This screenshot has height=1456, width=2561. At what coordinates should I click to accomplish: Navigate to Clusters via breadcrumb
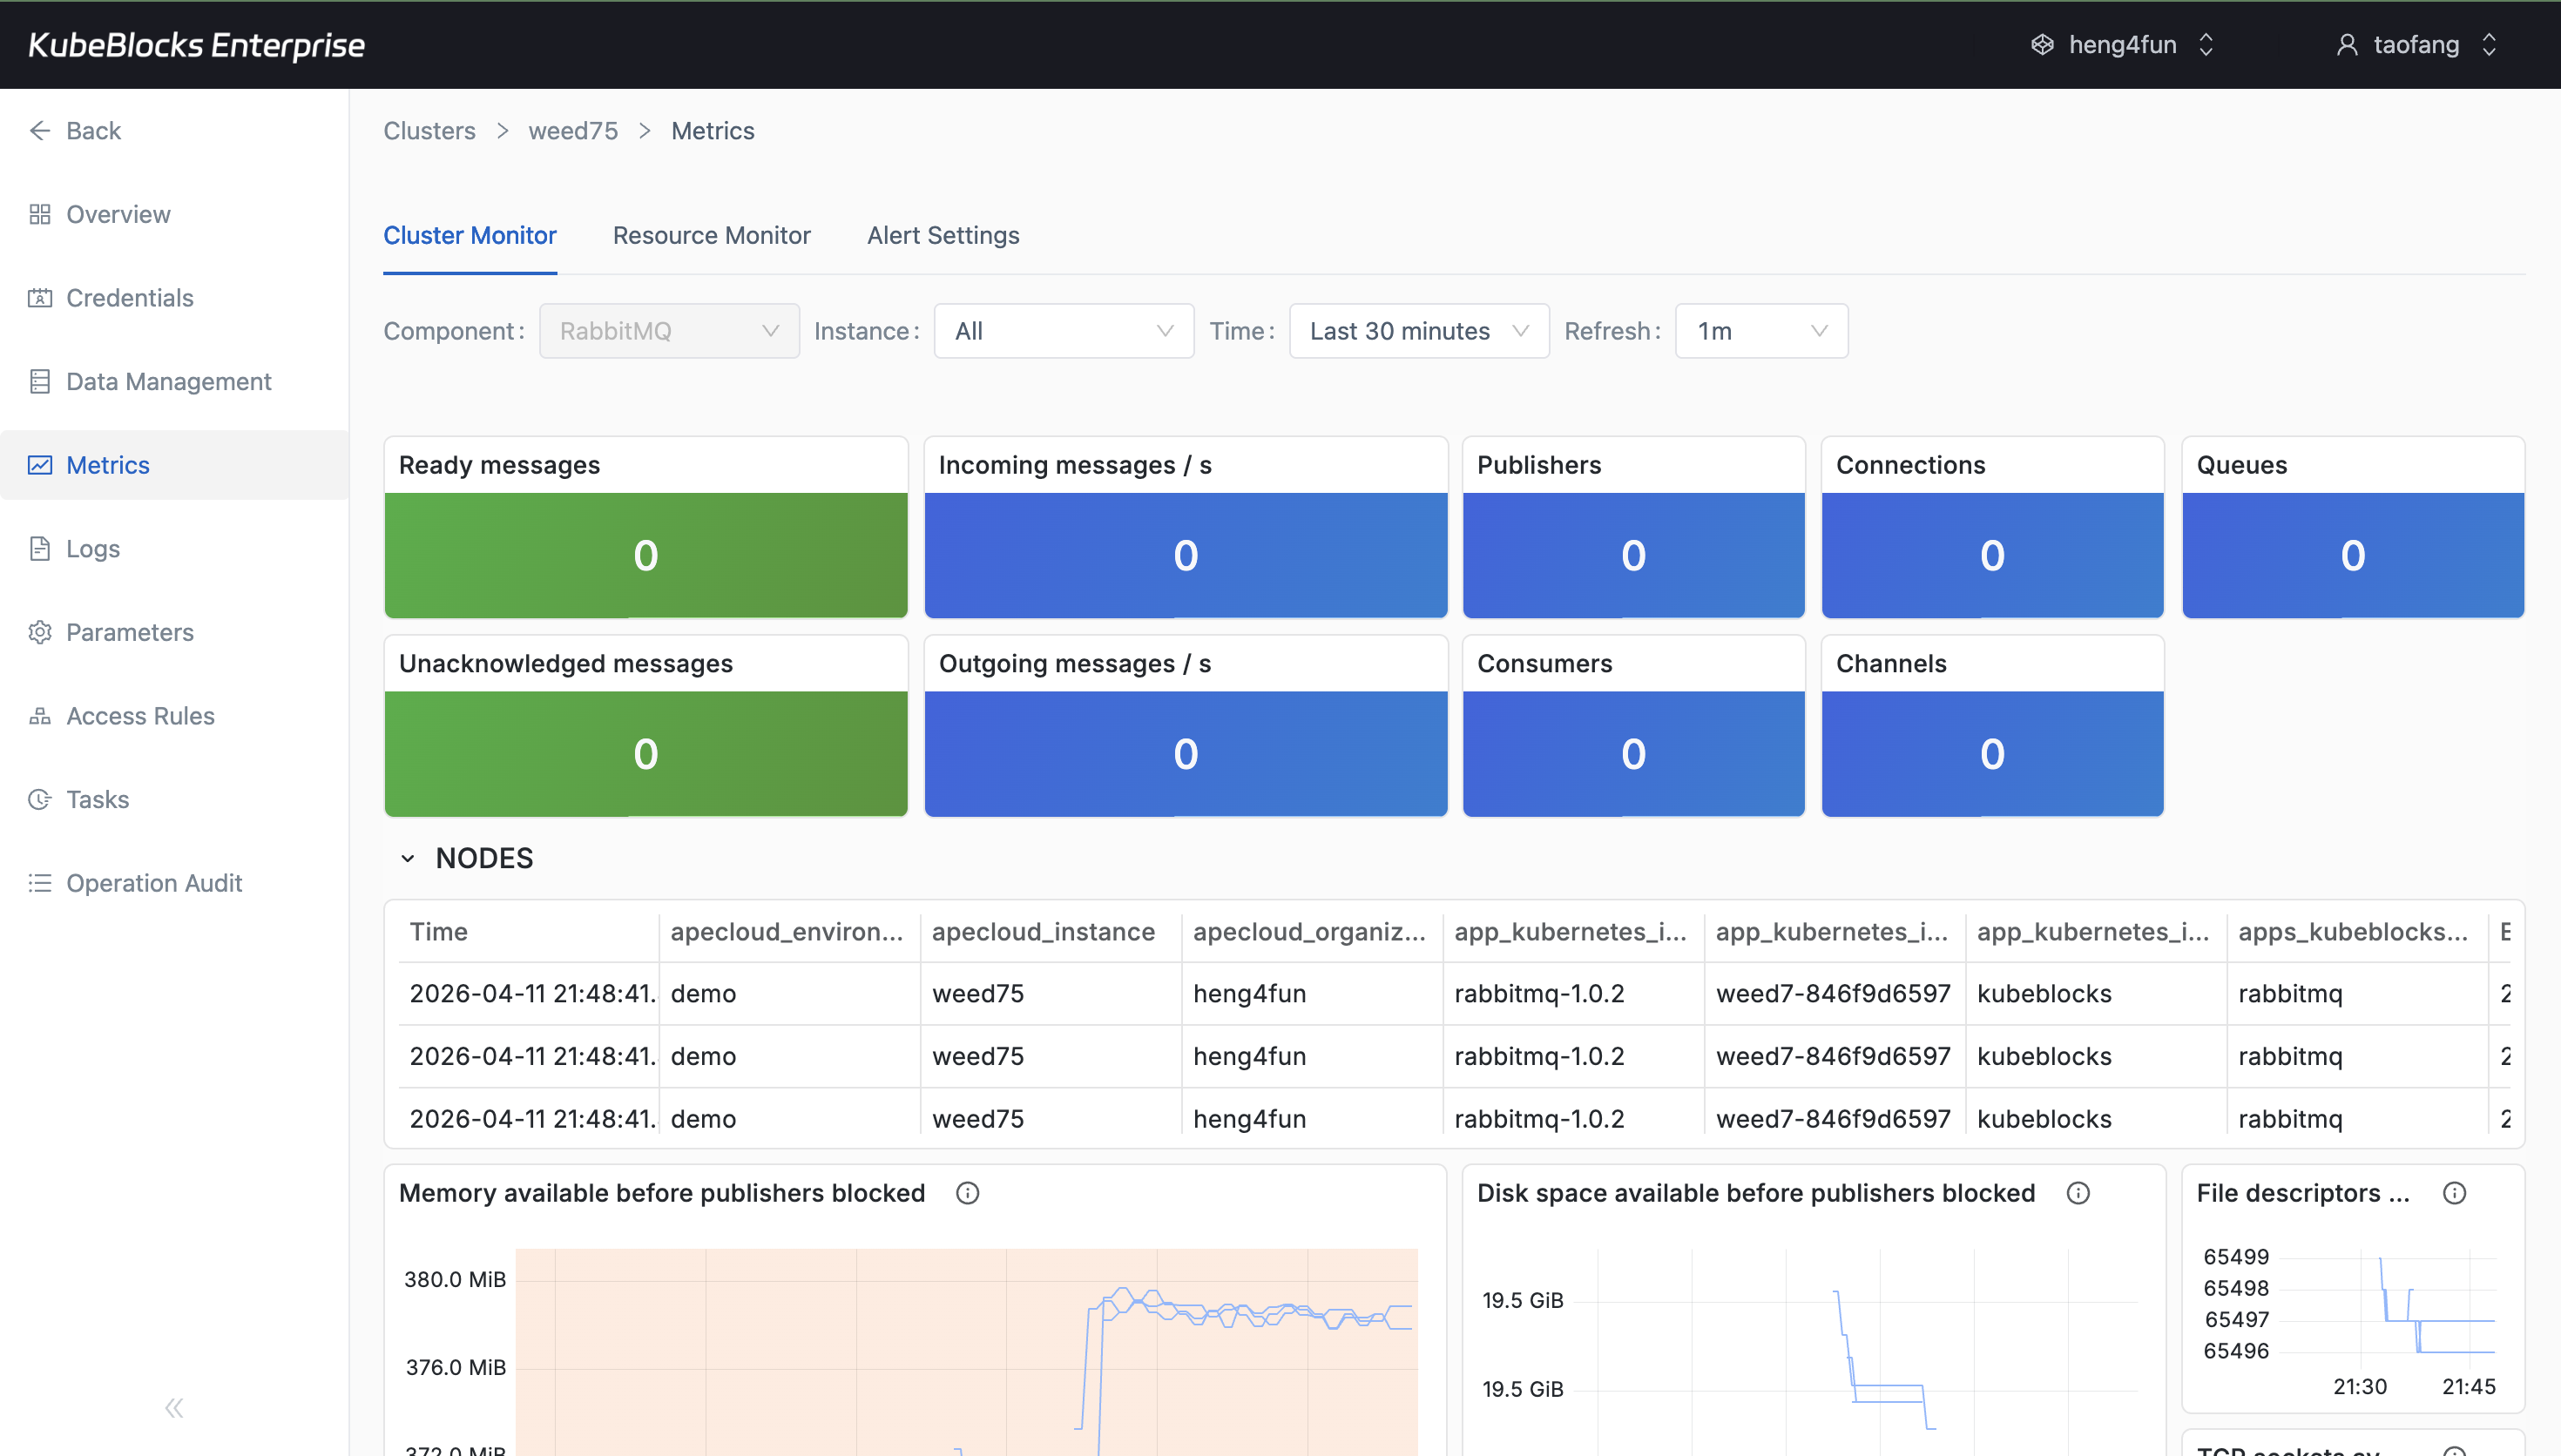428,130
